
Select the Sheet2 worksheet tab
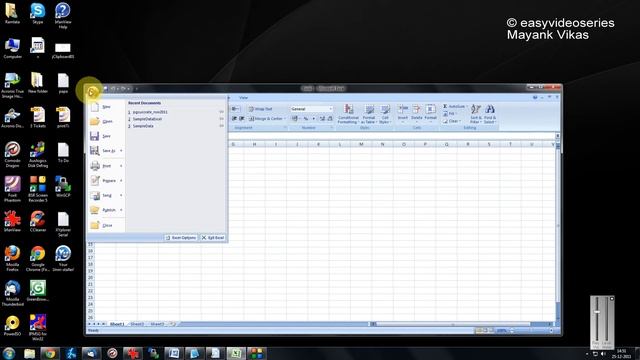click(137, 324)
